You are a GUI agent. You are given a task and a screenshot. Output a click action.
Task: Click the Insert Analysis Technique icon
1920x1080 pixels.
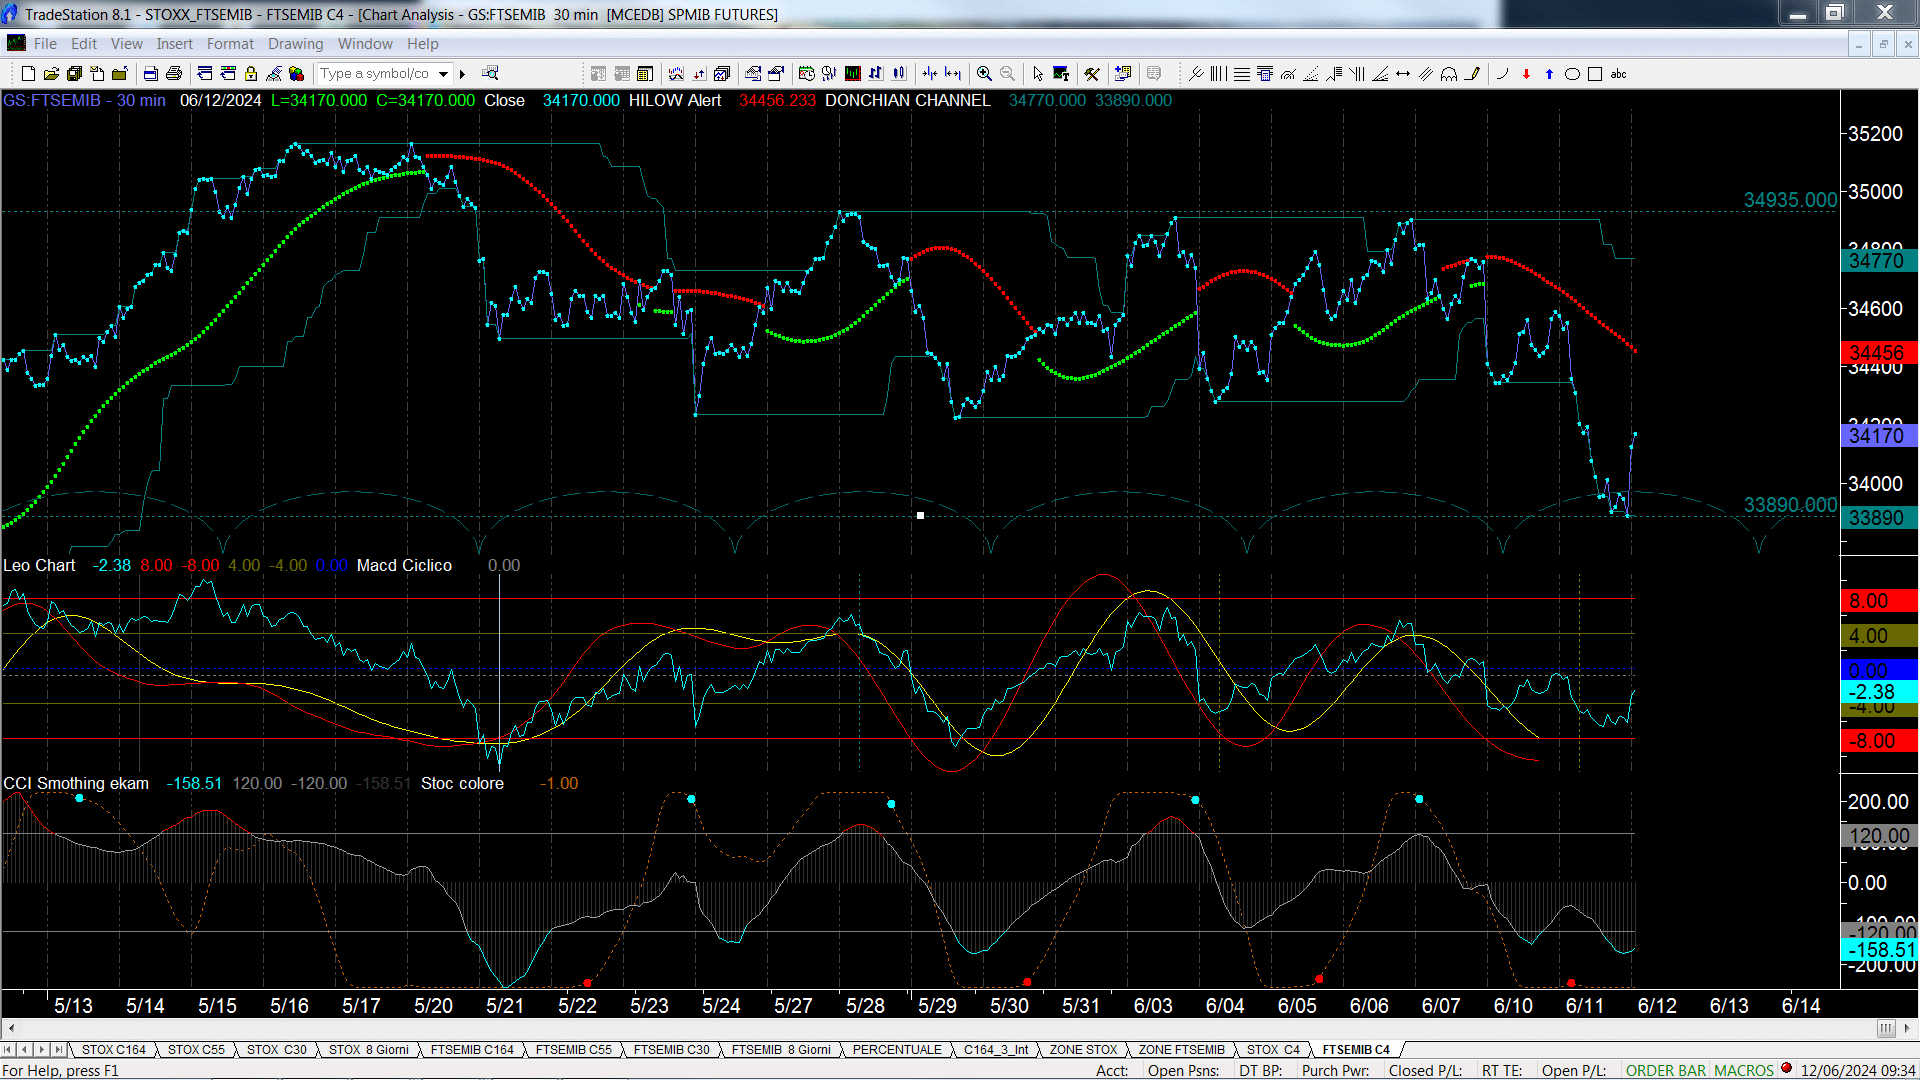(676, 74)
